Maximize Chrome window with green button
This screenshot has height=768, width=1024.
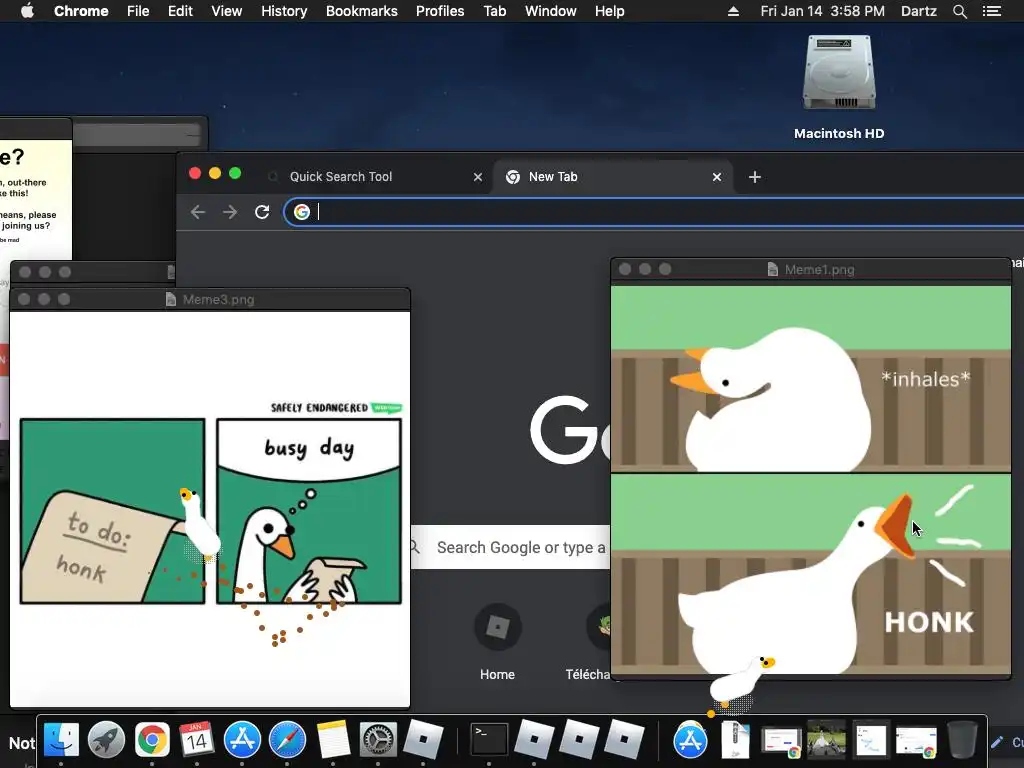click(235, 173)
